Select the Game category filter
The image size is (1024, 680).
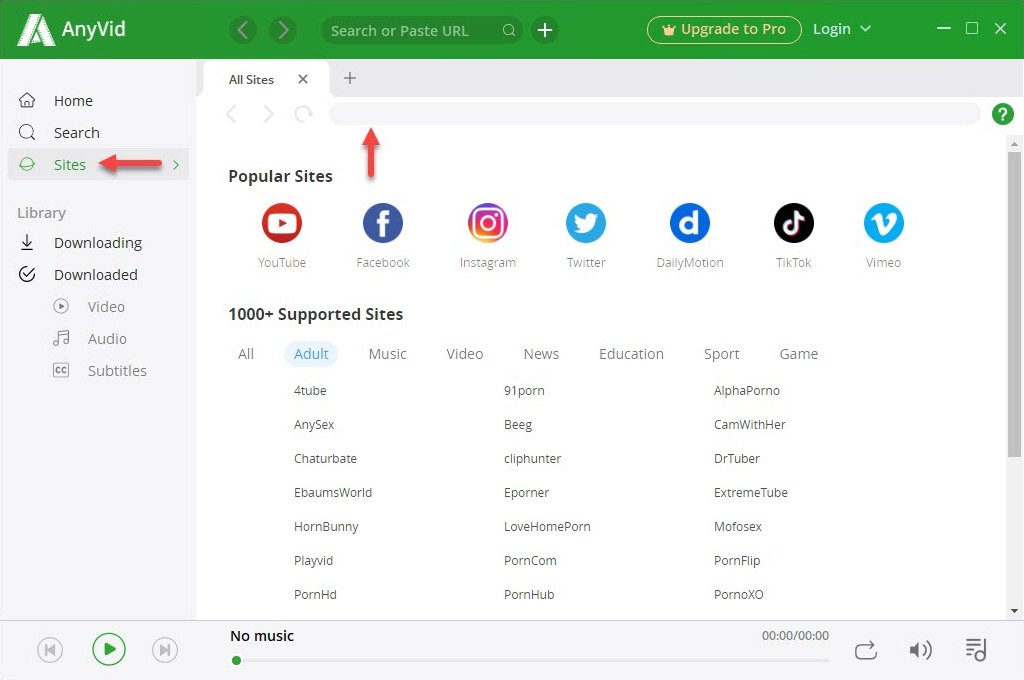tap(799, 354)
